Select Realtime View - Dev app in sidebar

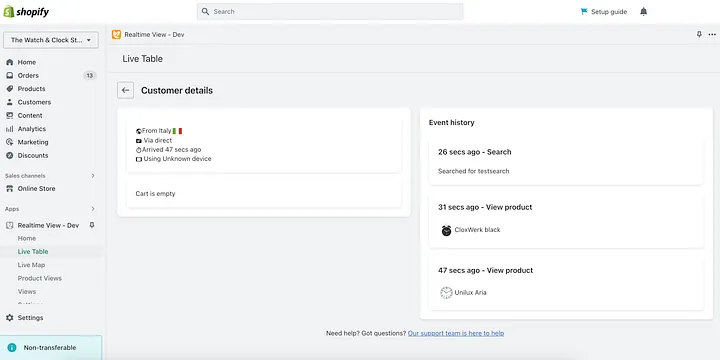[48, 225]
